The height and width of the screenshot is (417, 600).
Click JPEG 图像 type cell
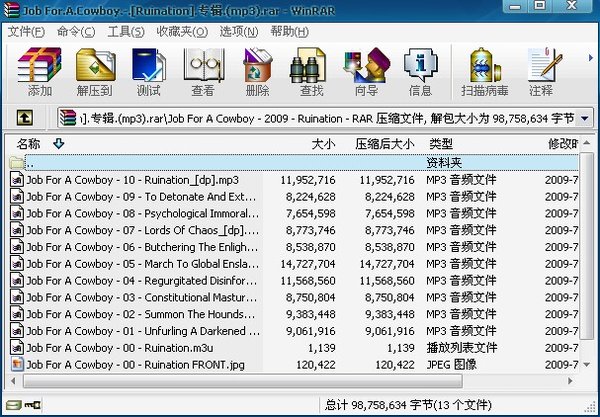click(x=452, y=364)
